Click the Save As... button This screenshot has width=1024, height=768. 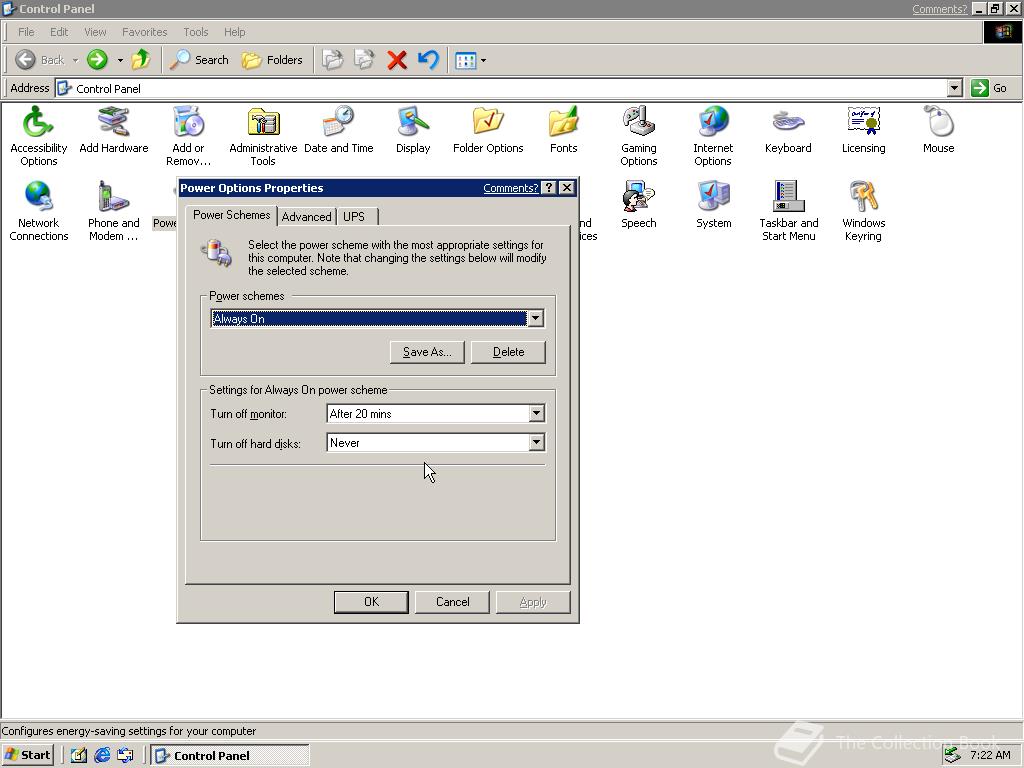427,352
